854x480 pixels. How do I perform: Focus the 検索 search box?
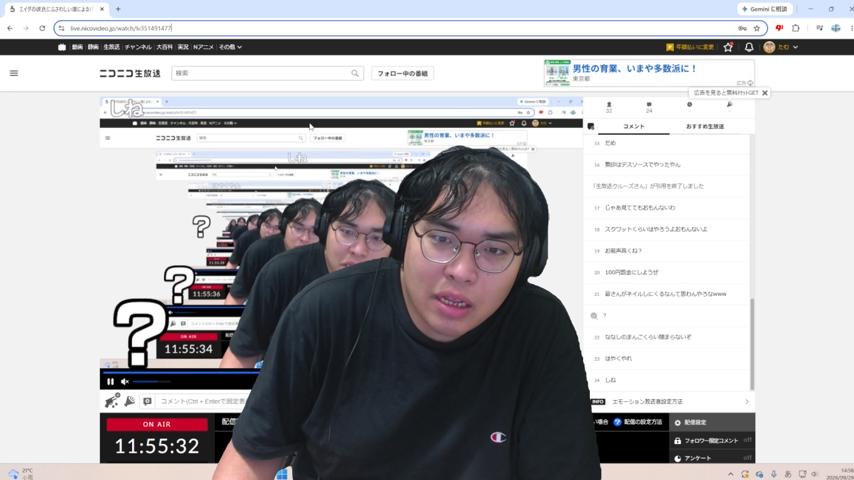(x=261, y=73)
